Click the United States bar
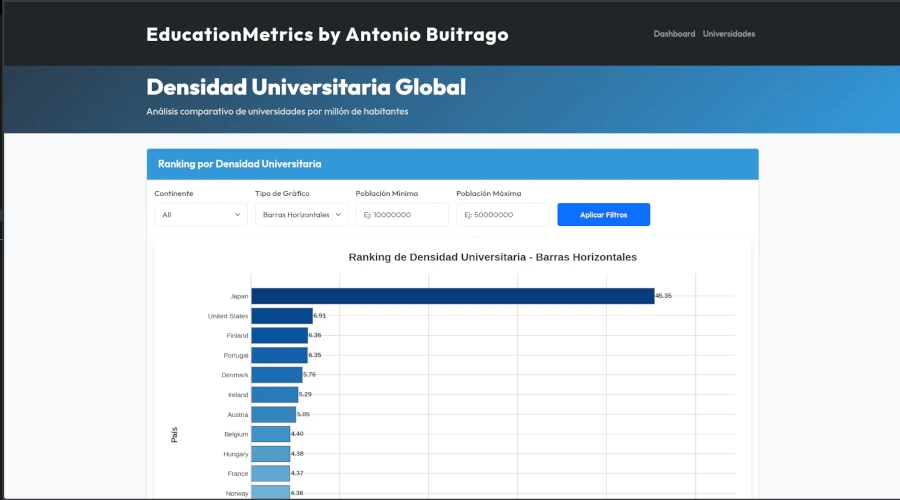This screenshot has height=500, width=900. click(x=282, y=316)
